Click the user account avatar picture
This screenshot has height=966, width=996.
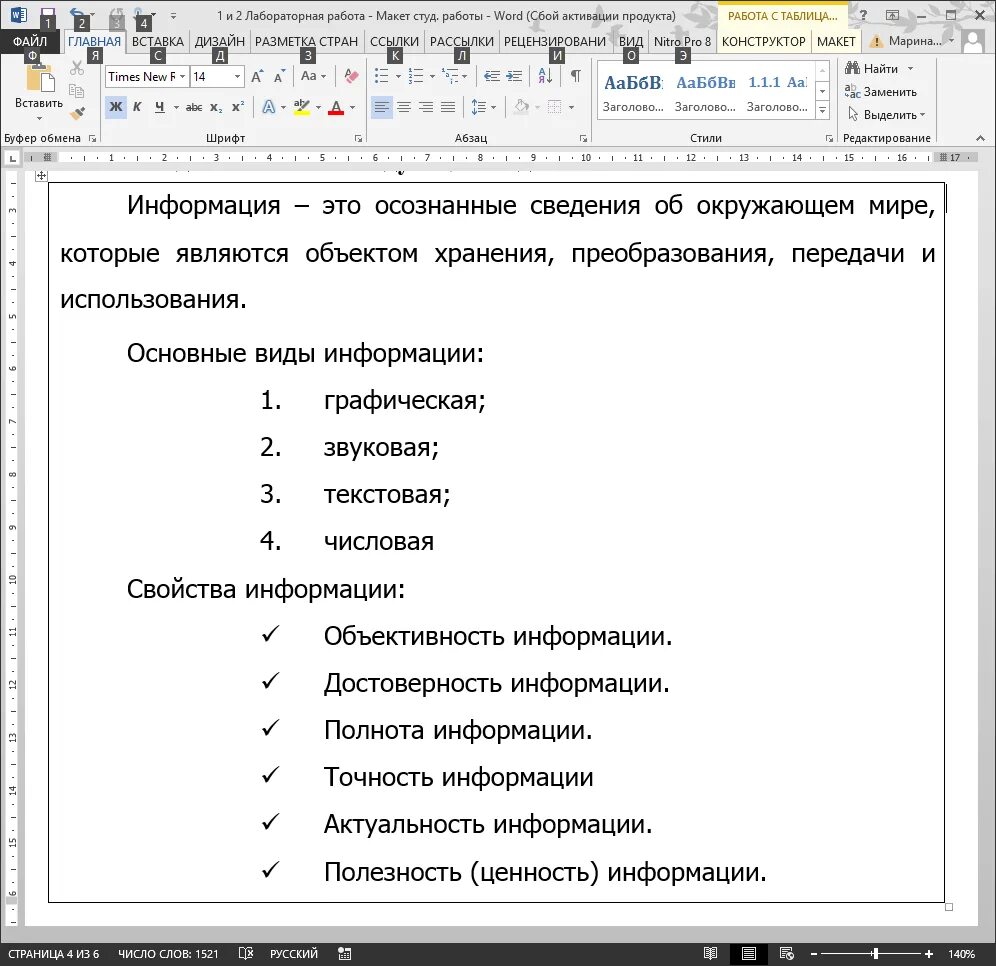click(972, 42)
